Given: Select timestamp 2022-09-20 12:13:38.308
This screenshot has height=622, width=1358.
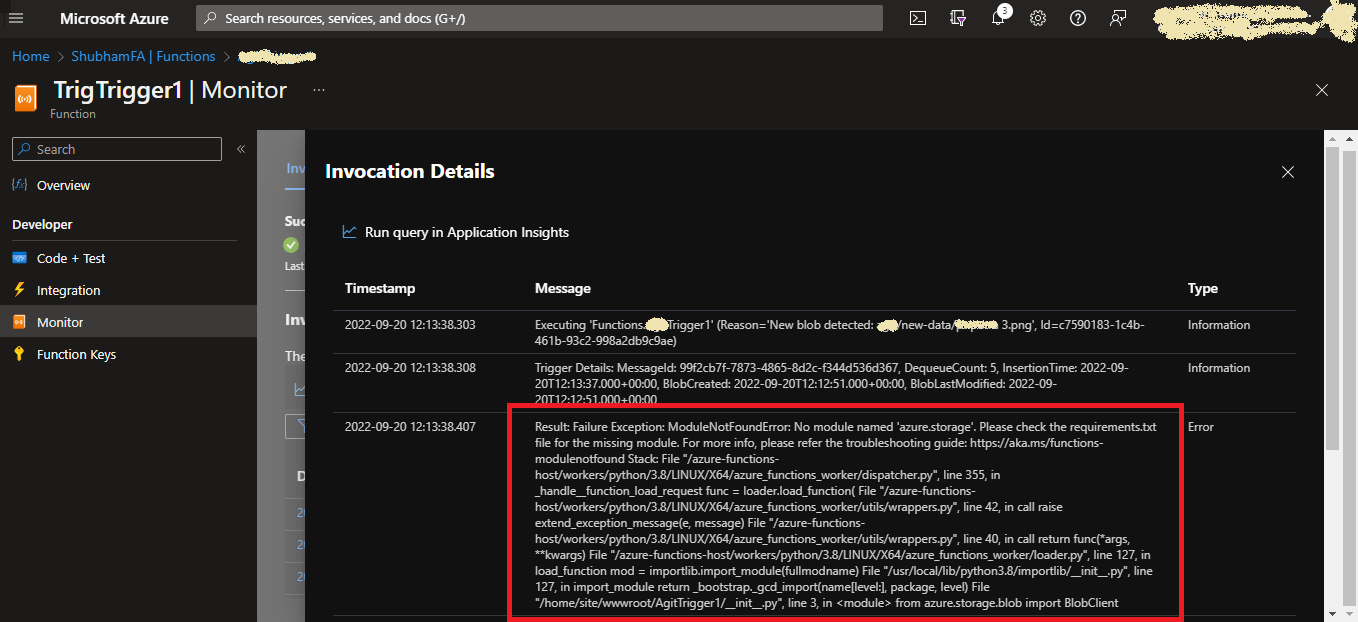Looking at the screenshot, I should click(410, 368).
